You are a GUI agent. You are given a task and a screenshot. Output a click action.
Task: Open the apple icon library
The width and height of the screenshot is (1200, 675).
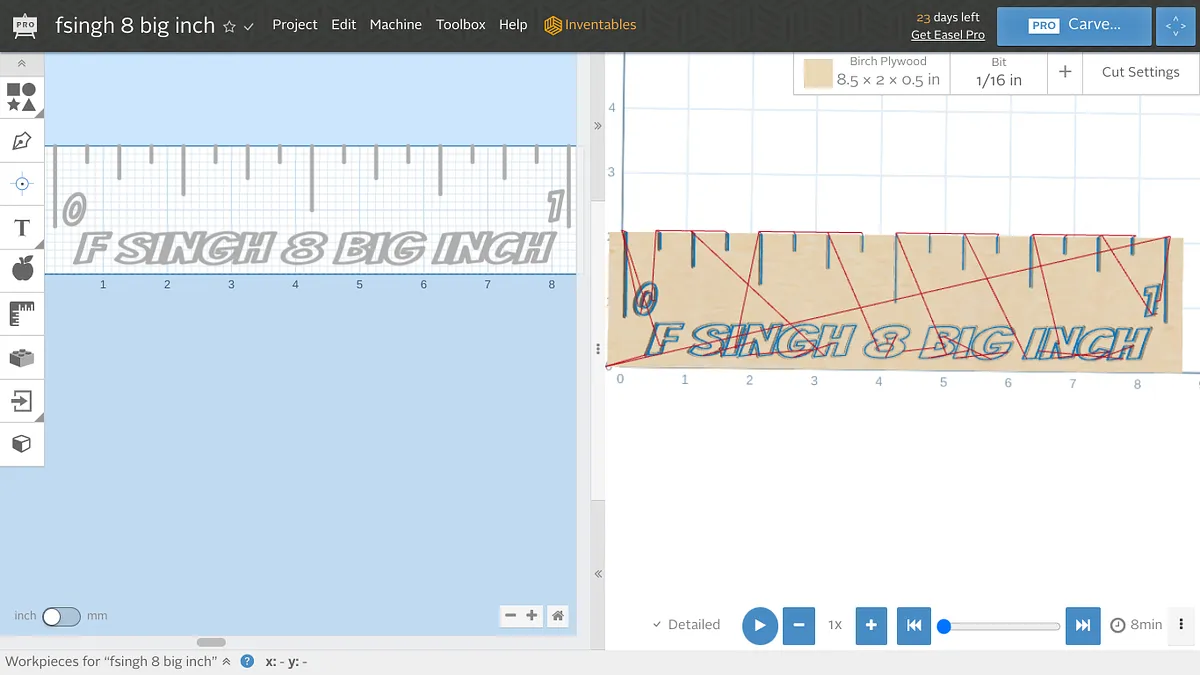(x=22, y=269)
